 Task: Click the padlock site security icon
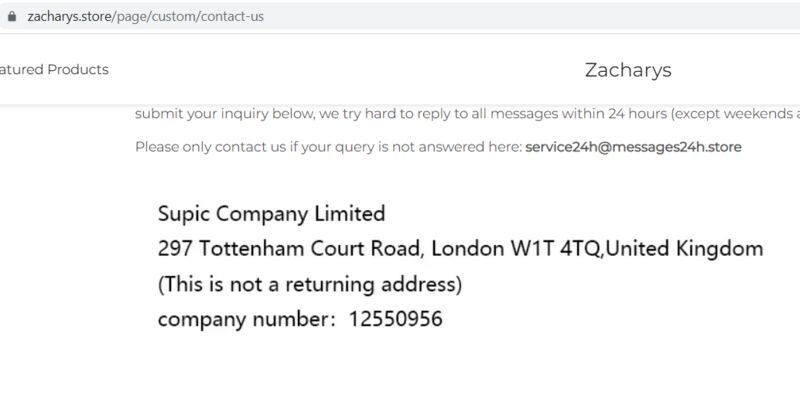click(12, 16)
